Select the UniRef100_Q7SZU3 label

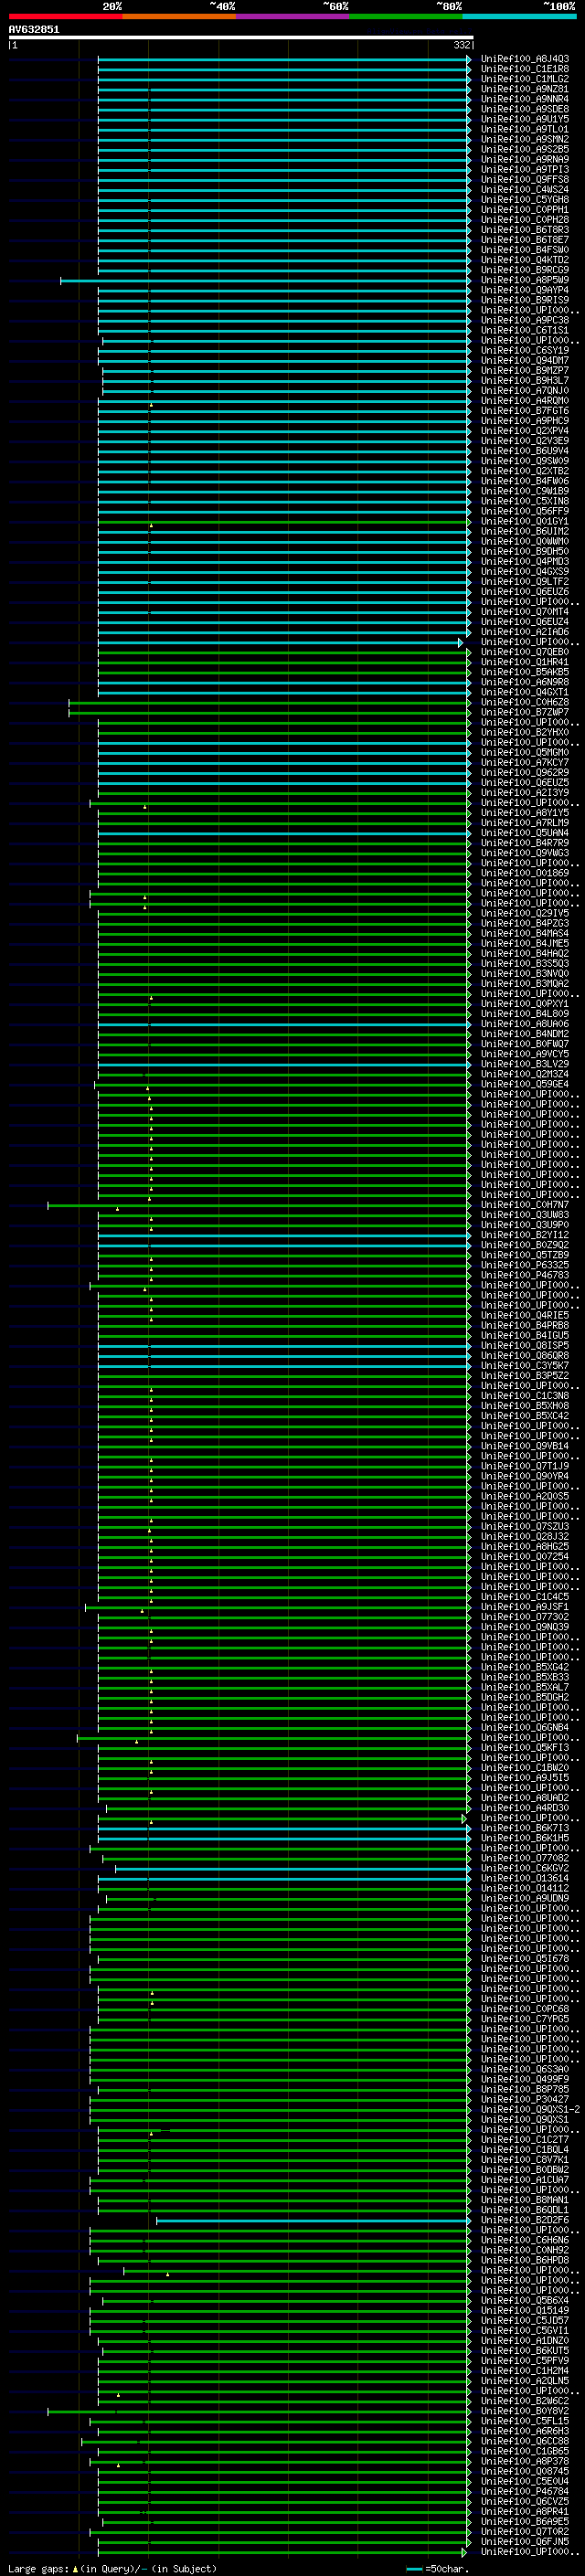click(525, 1527)
